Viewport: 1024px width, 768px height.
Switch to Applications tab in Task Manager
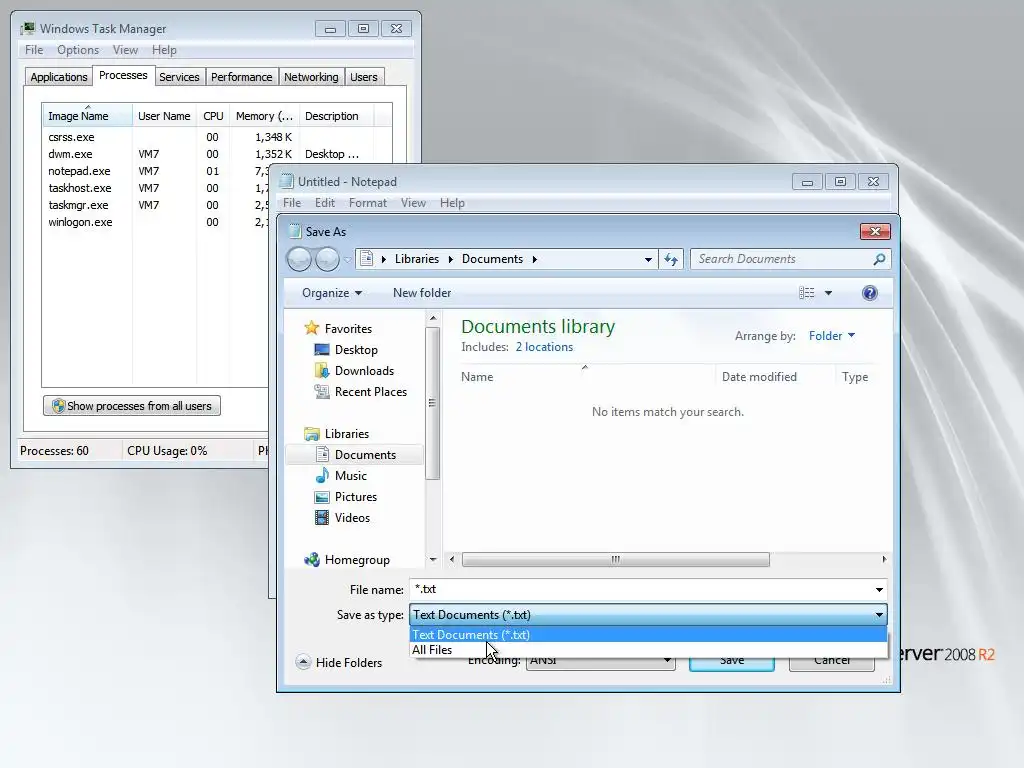pos(59,77)
